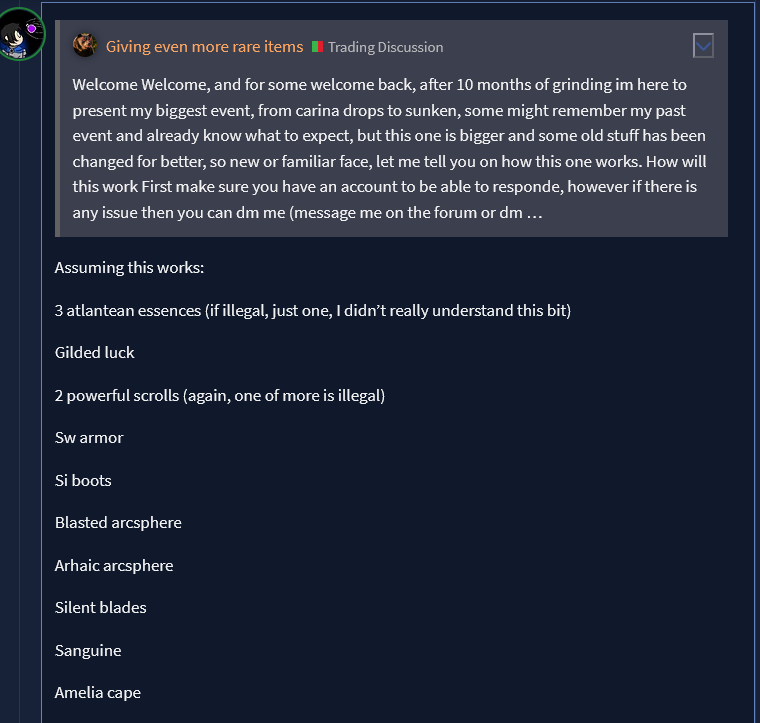Click the "Gilded luck" line

pyautogui.click(x=95, y=352)
